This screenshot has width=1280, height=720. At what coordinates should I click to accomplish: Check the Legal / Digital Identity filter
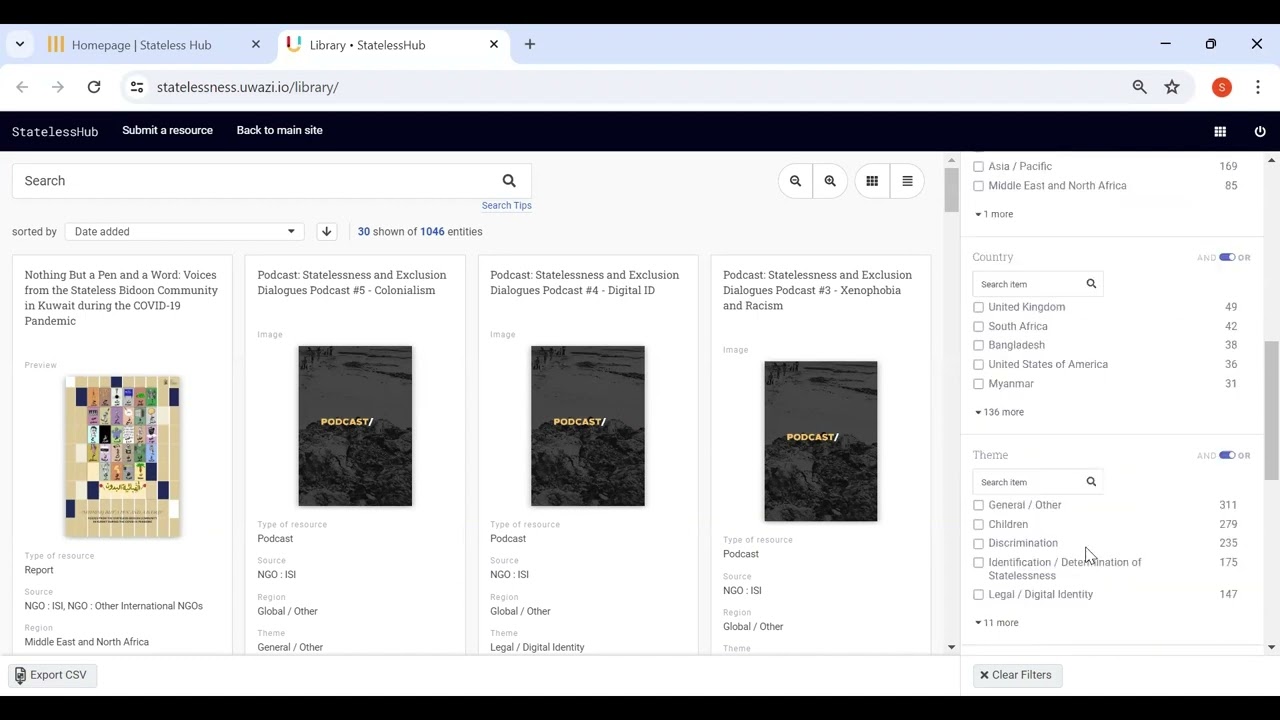pyautogui.click(x=978, y=594)
